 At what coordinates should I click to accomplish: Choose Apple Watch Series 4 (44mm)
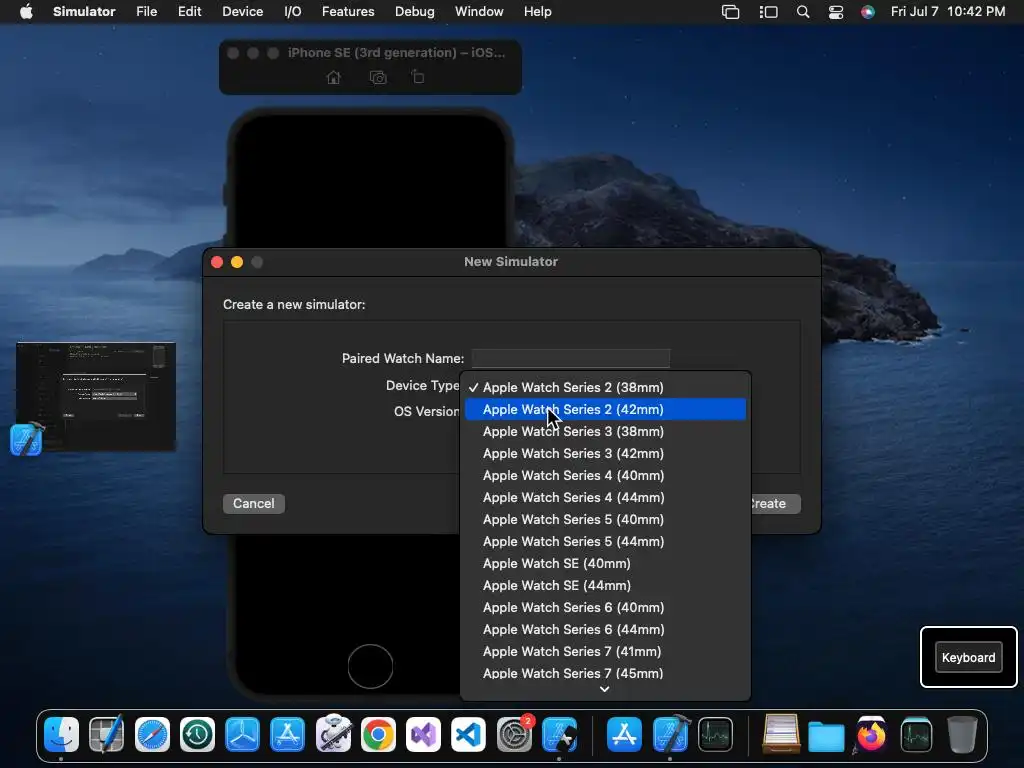pos(605,498)
